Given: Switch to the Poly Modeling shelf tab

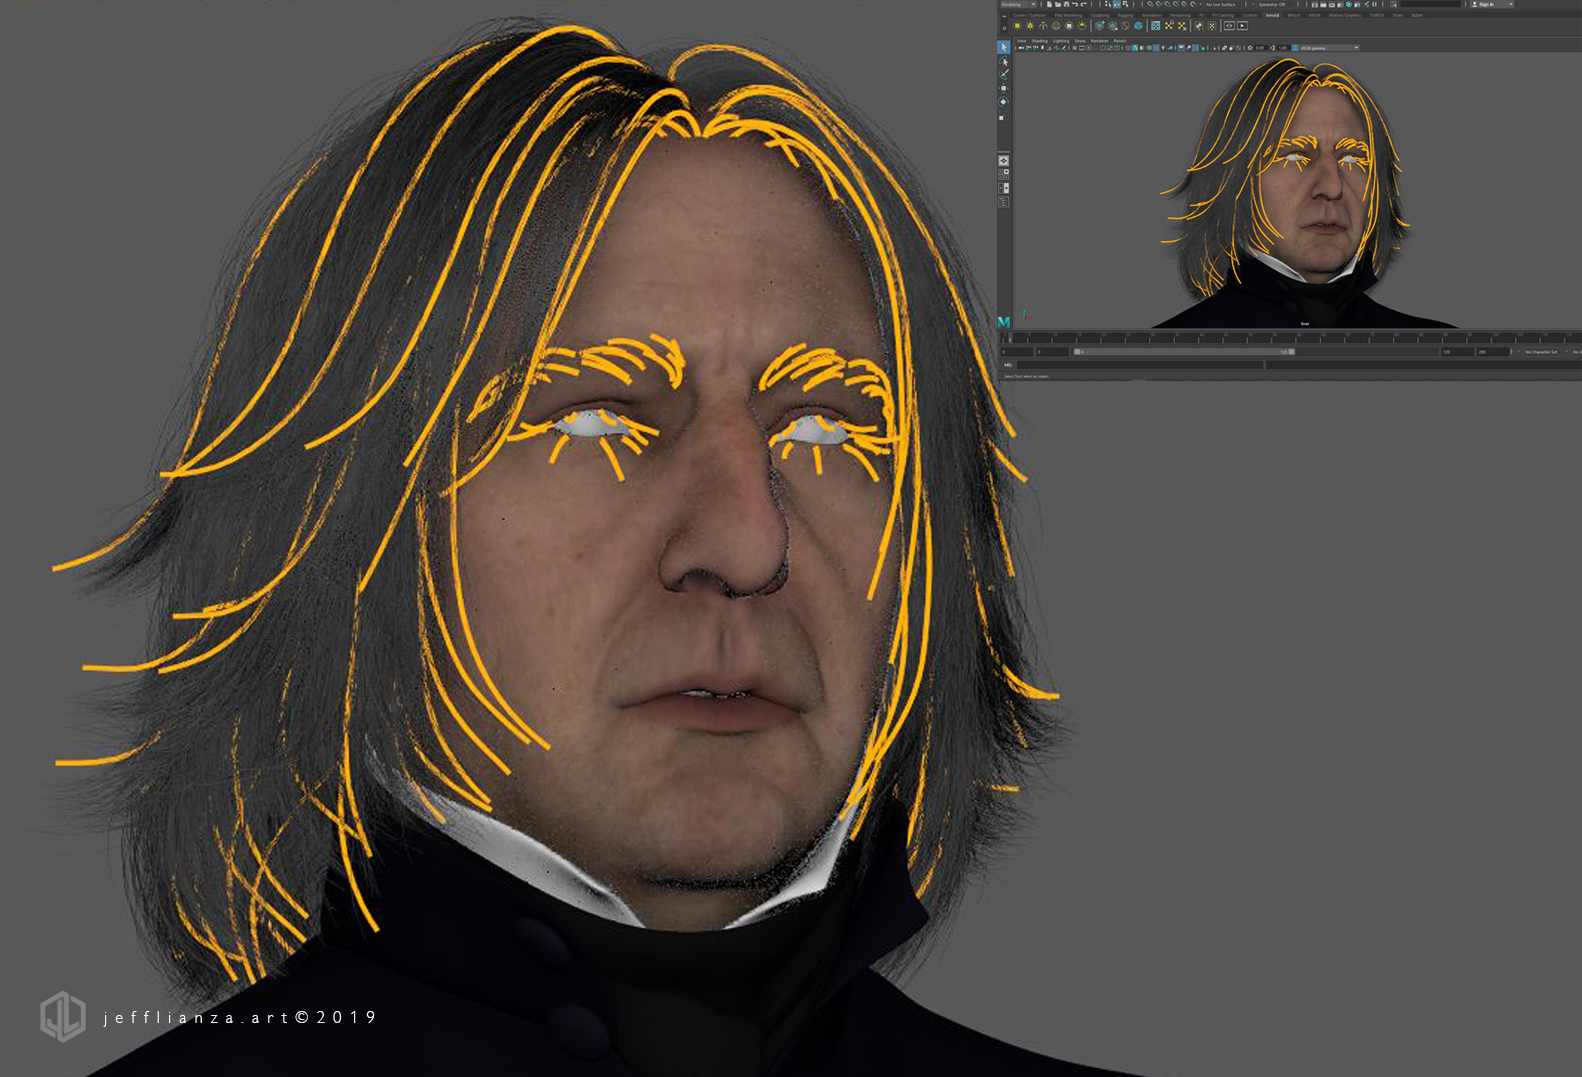Looking at the screenshot, I should point(1068,15).
